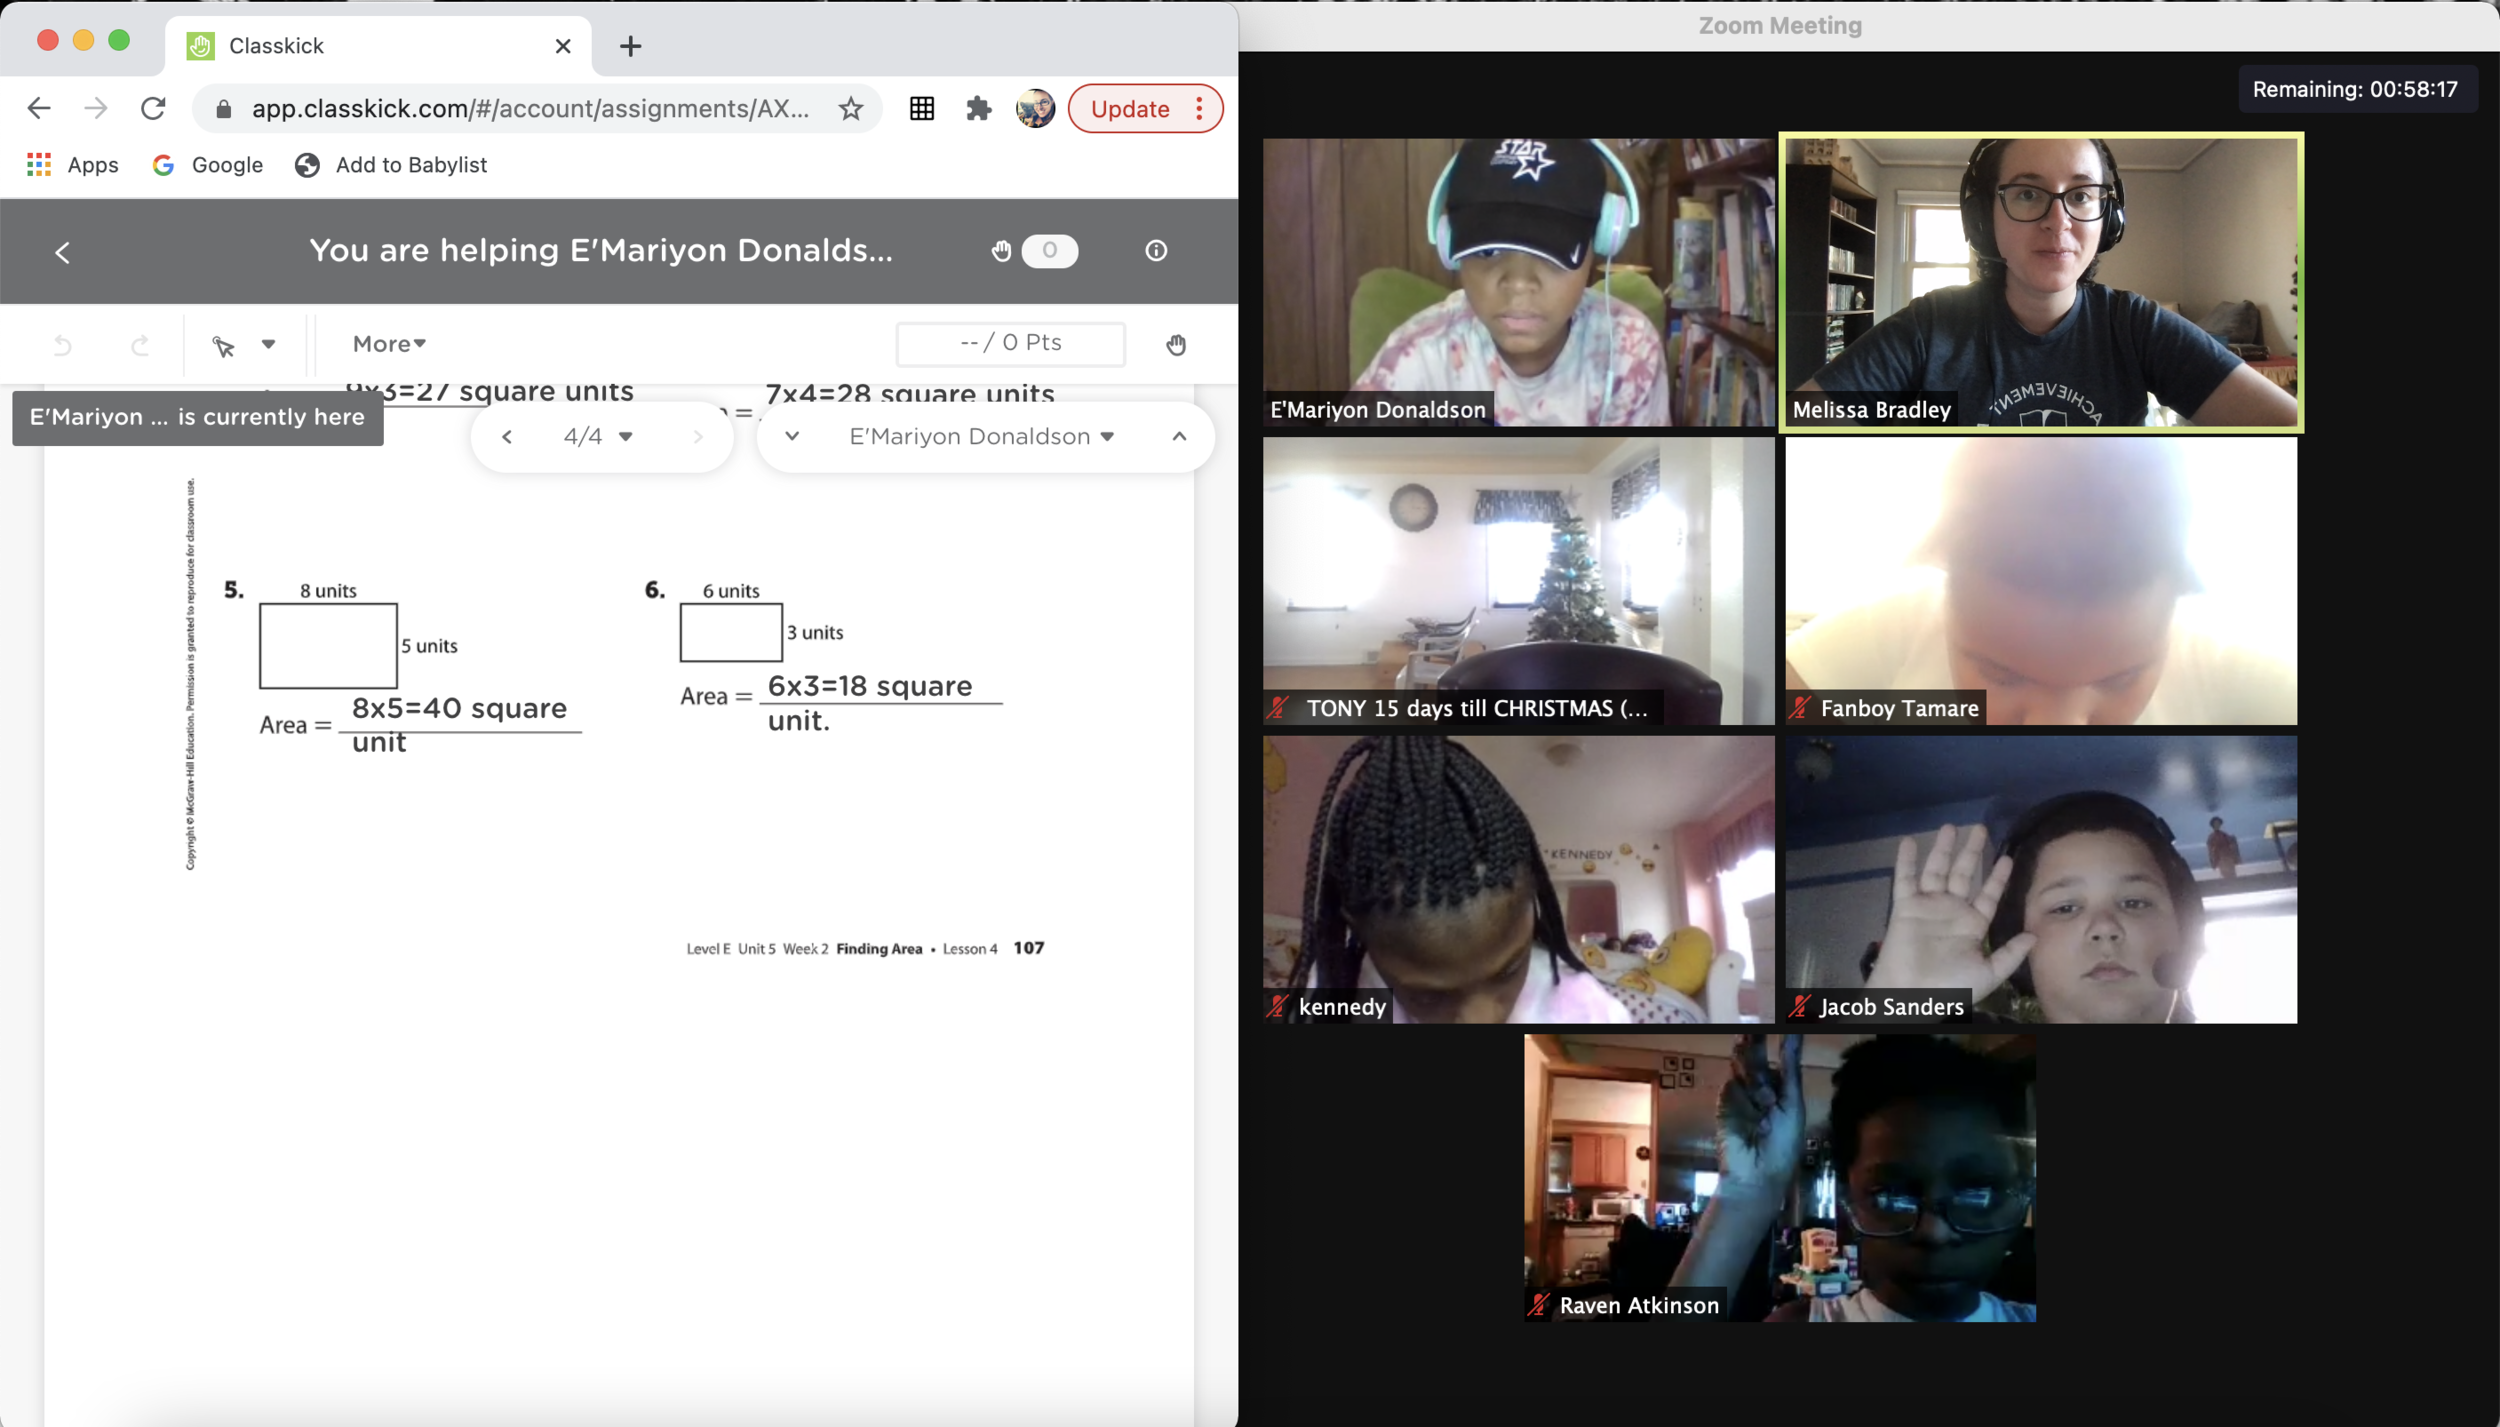Expand the pointer tool options arrow
The height and width of the screenshot is (1427, 2500).
(268, 344)
